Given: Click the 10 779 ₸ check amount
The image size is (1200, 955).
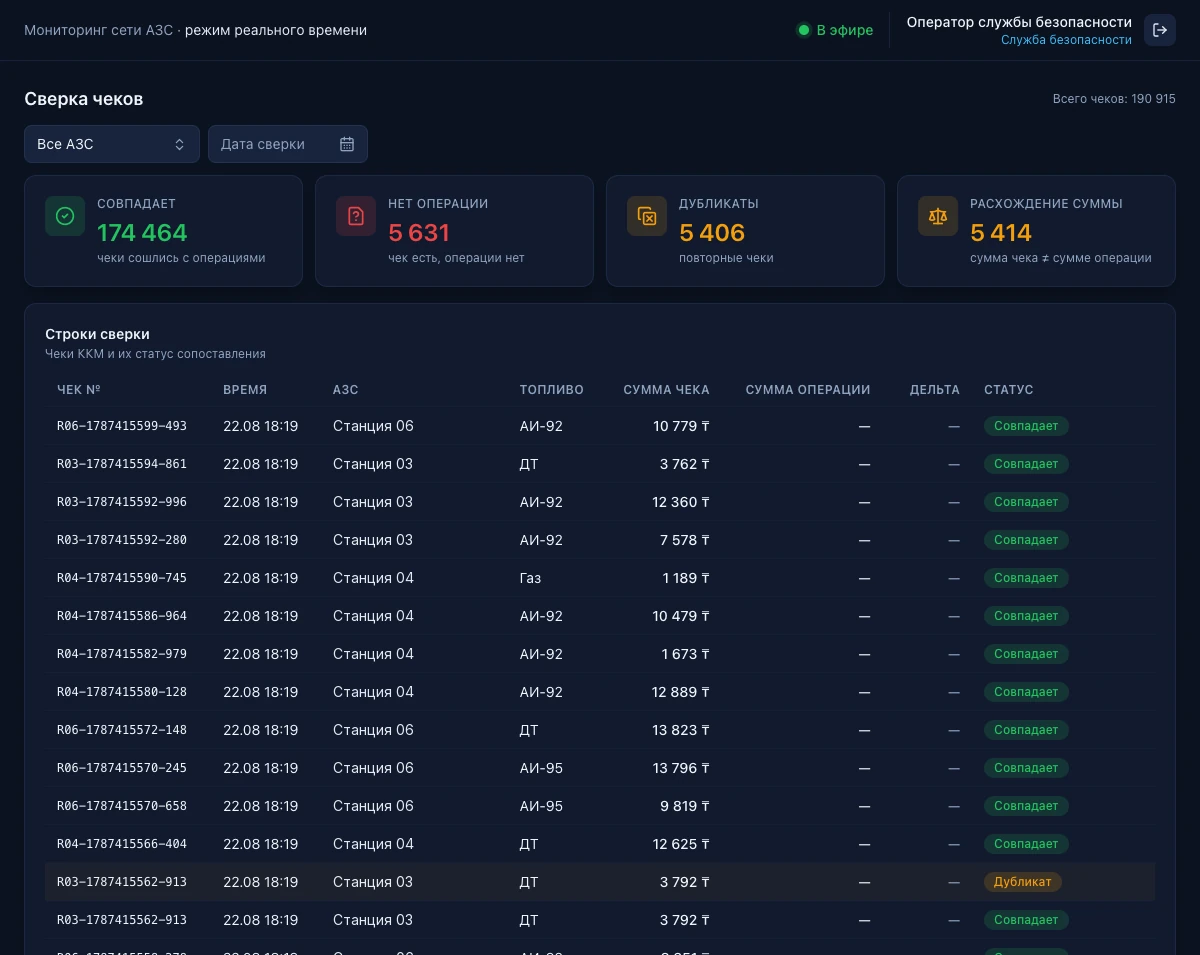Looking at the screenshot, I should (x=681, y=426).
